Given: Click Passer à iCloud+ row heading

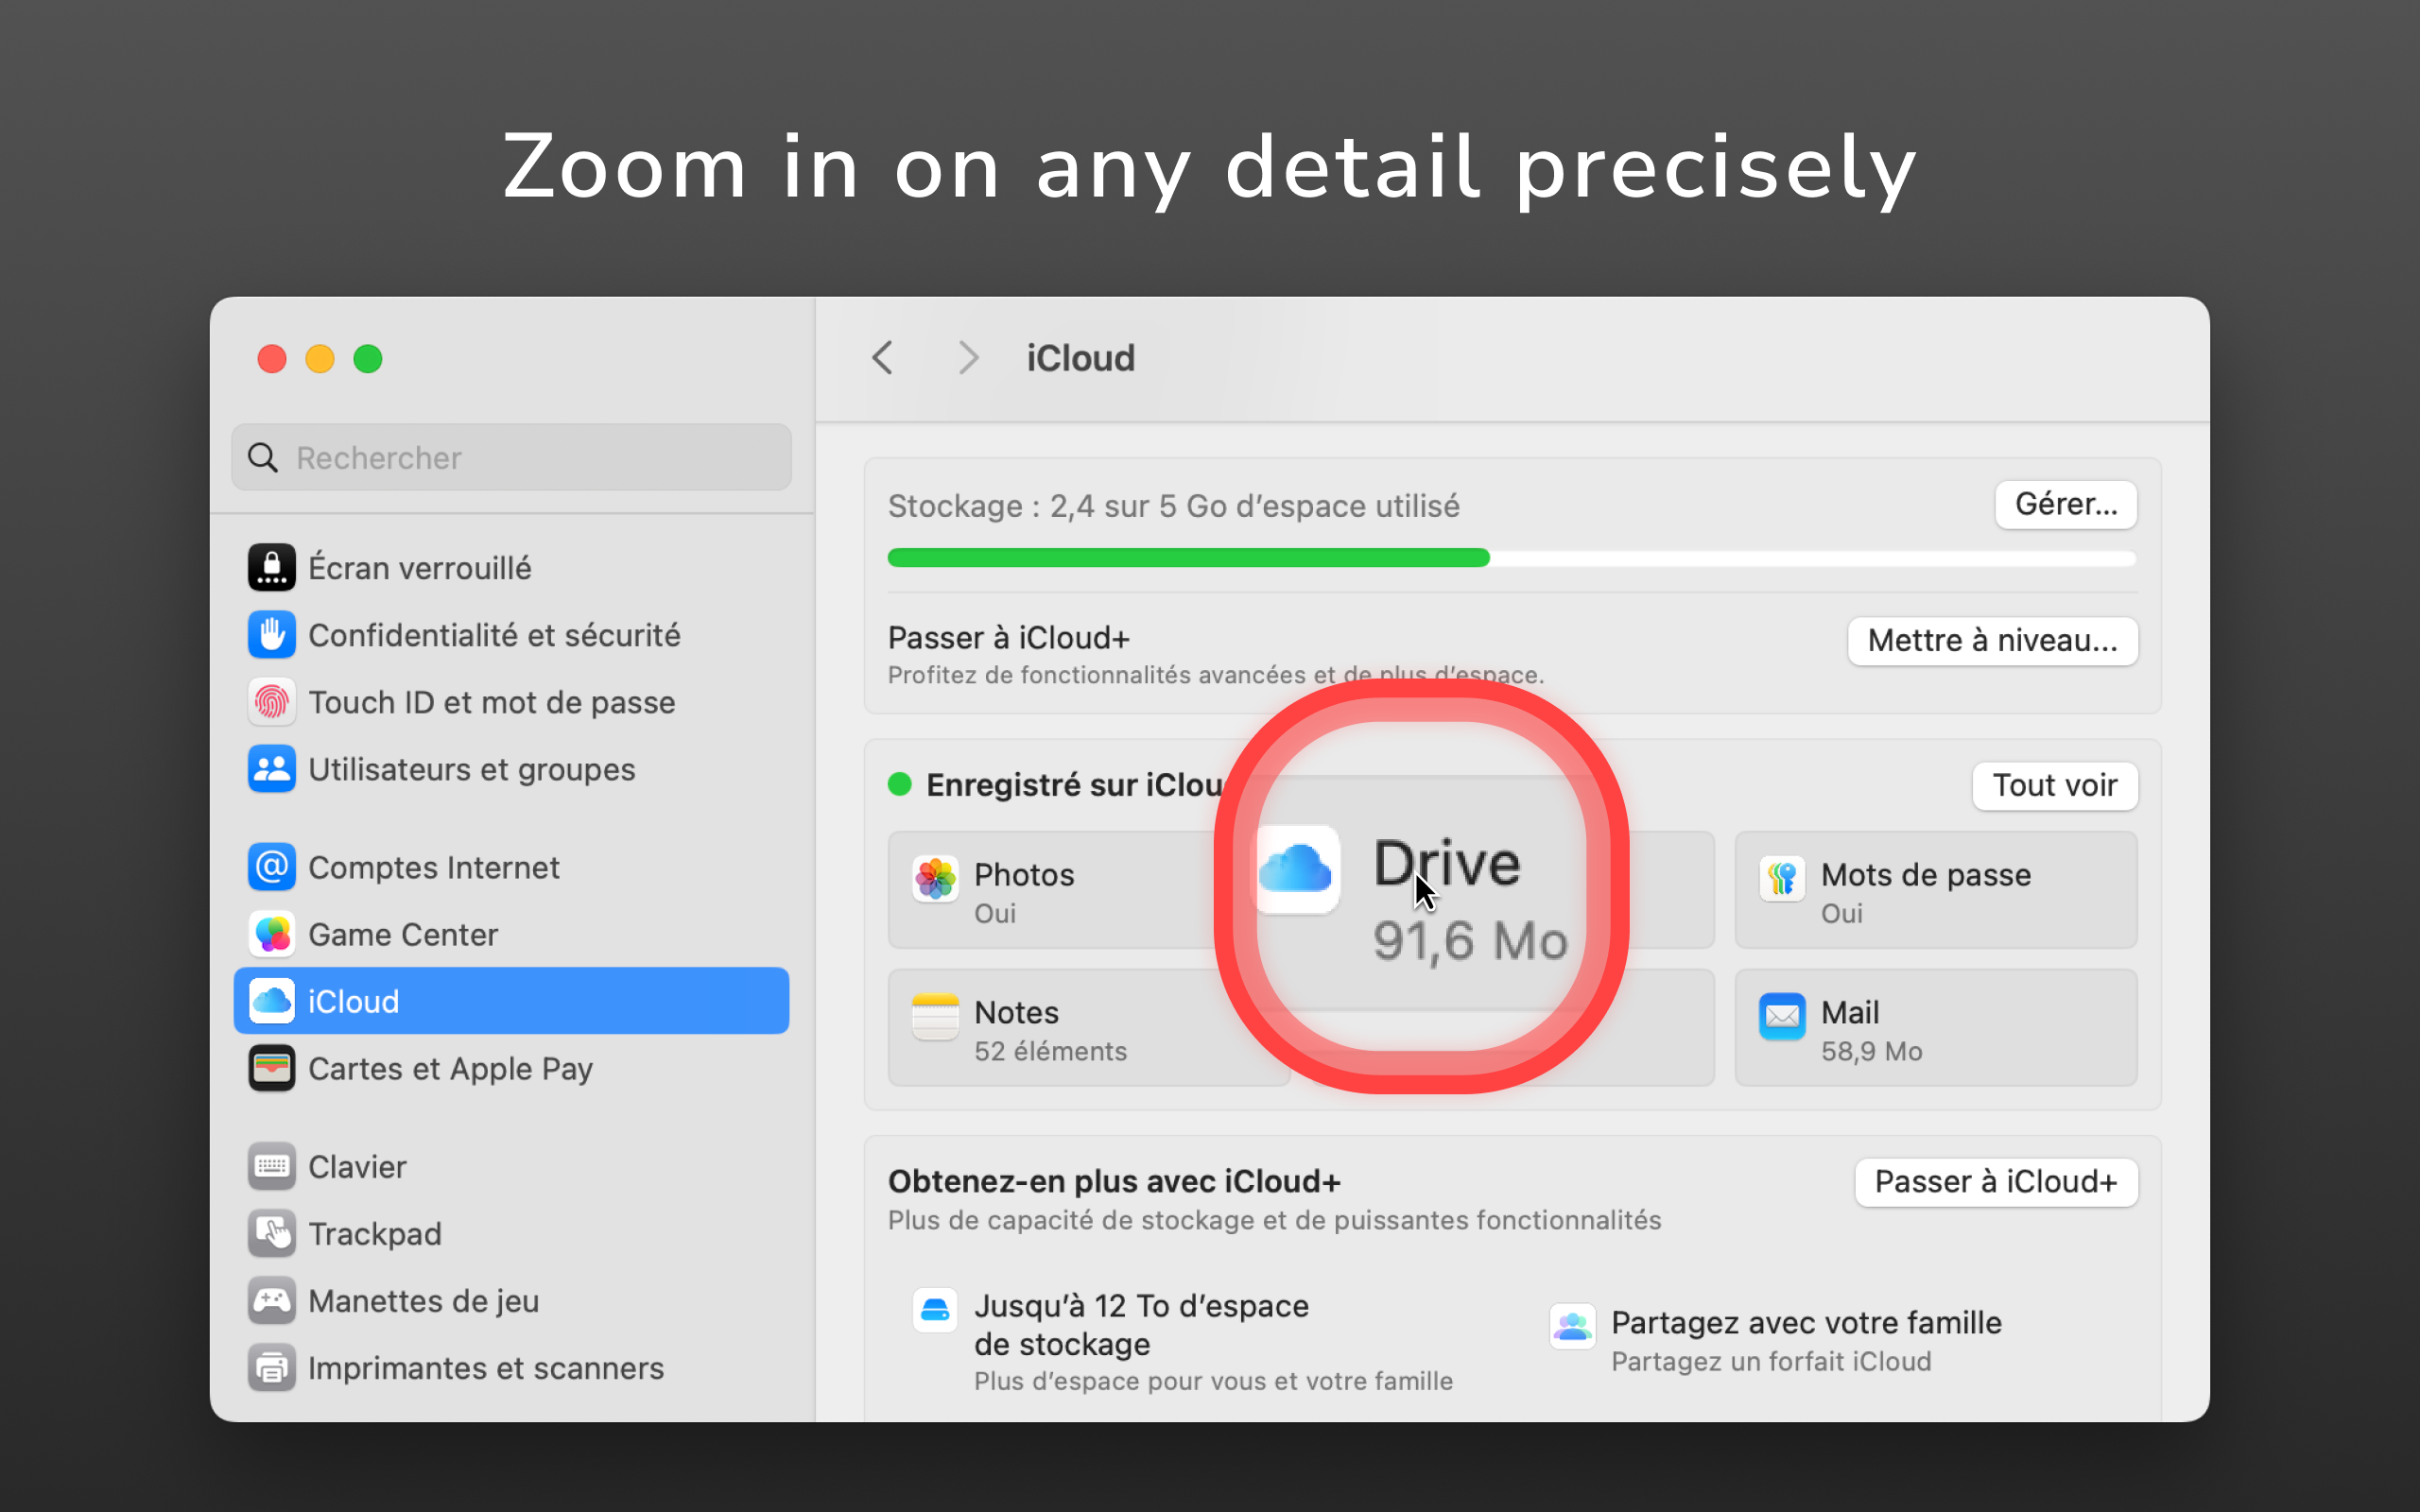Looking at the screenshot, I should click(1008, 638).
